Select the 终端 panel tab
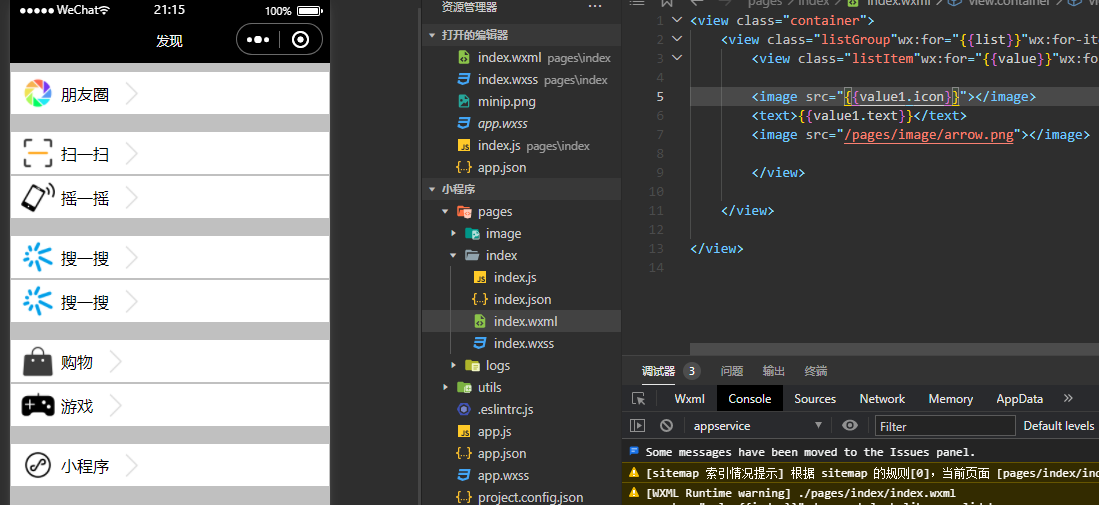The image size is (1099, 505). pyautogui.click(x=816, y=371)
